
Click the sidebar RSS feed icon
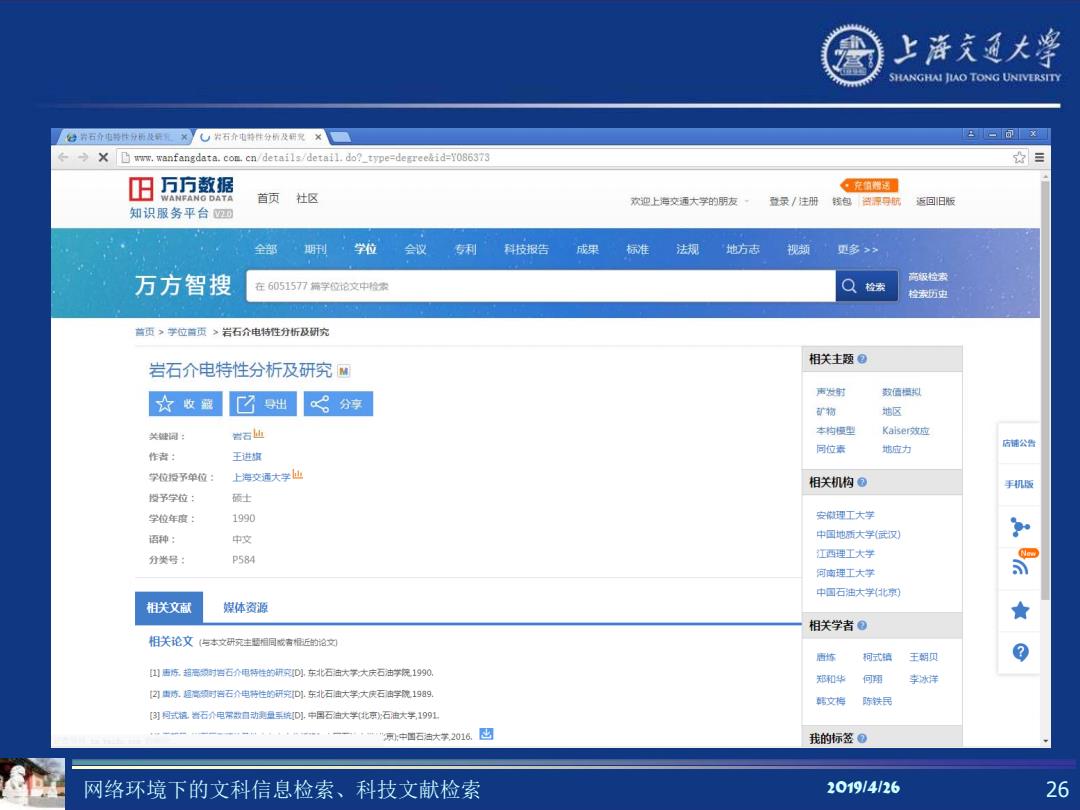1020,567
